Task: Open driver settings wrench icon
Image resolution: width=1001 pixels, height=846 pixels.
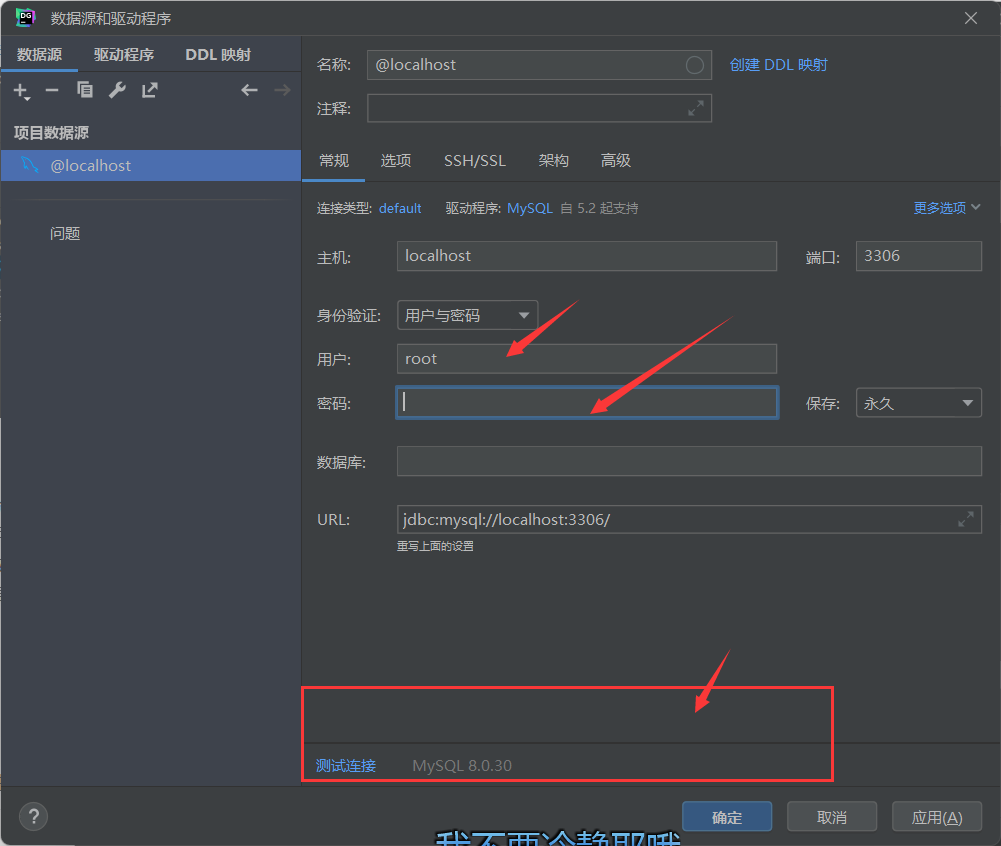Action: pyautogui.click(x=117, y=91)
